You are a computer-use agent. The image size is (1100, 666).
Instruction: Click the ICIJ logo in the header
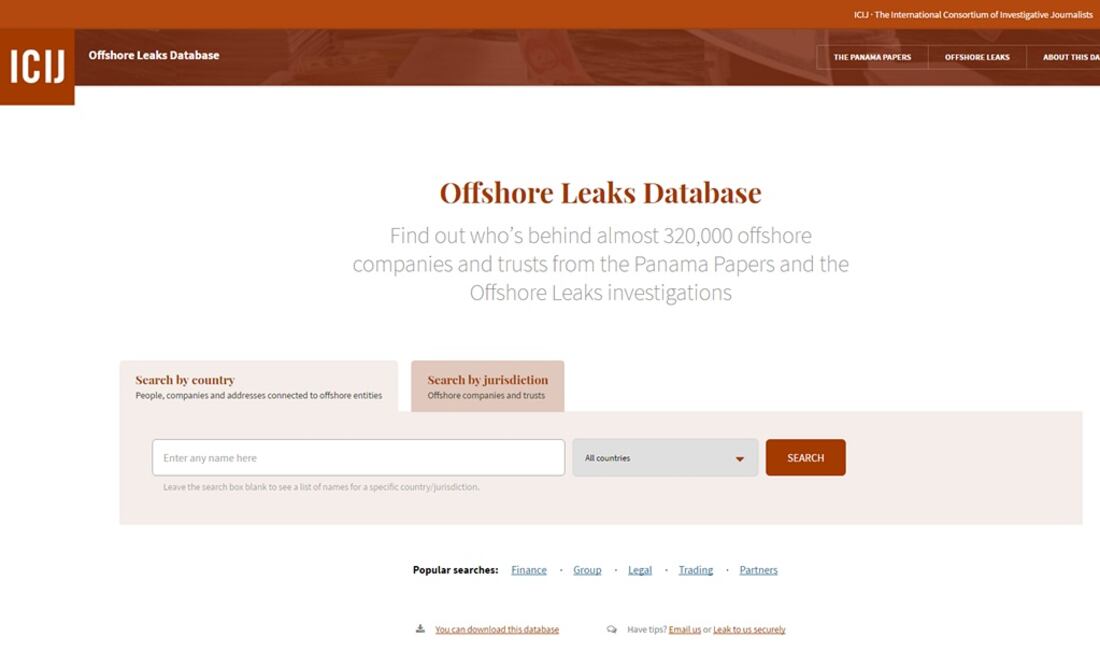click(x=37, y=67)
